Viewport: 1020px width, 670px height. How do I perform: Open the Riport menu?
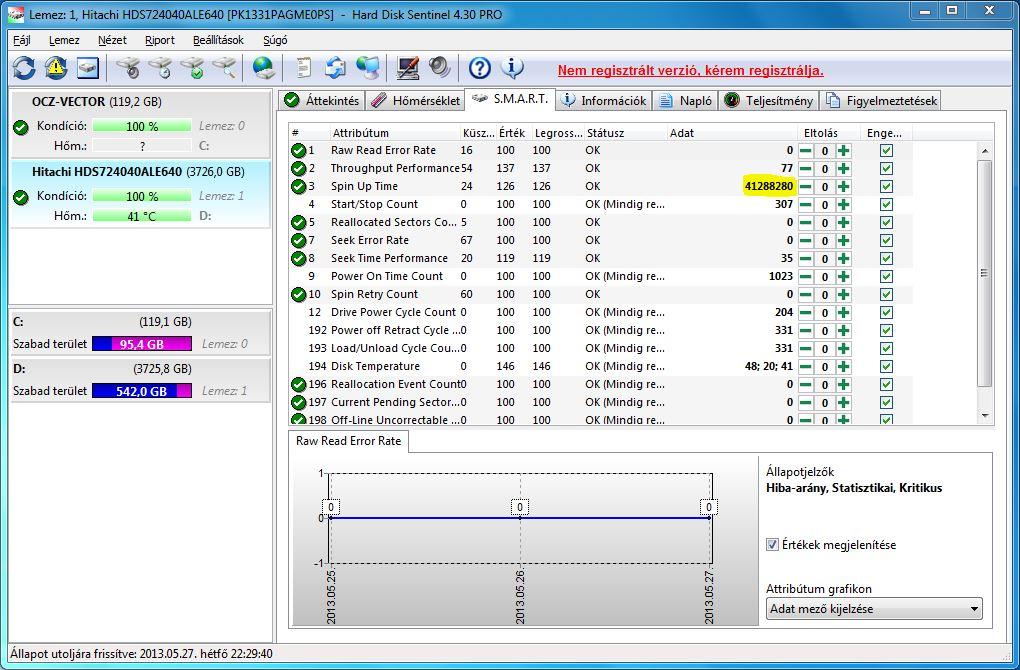[x=159, y=40]
